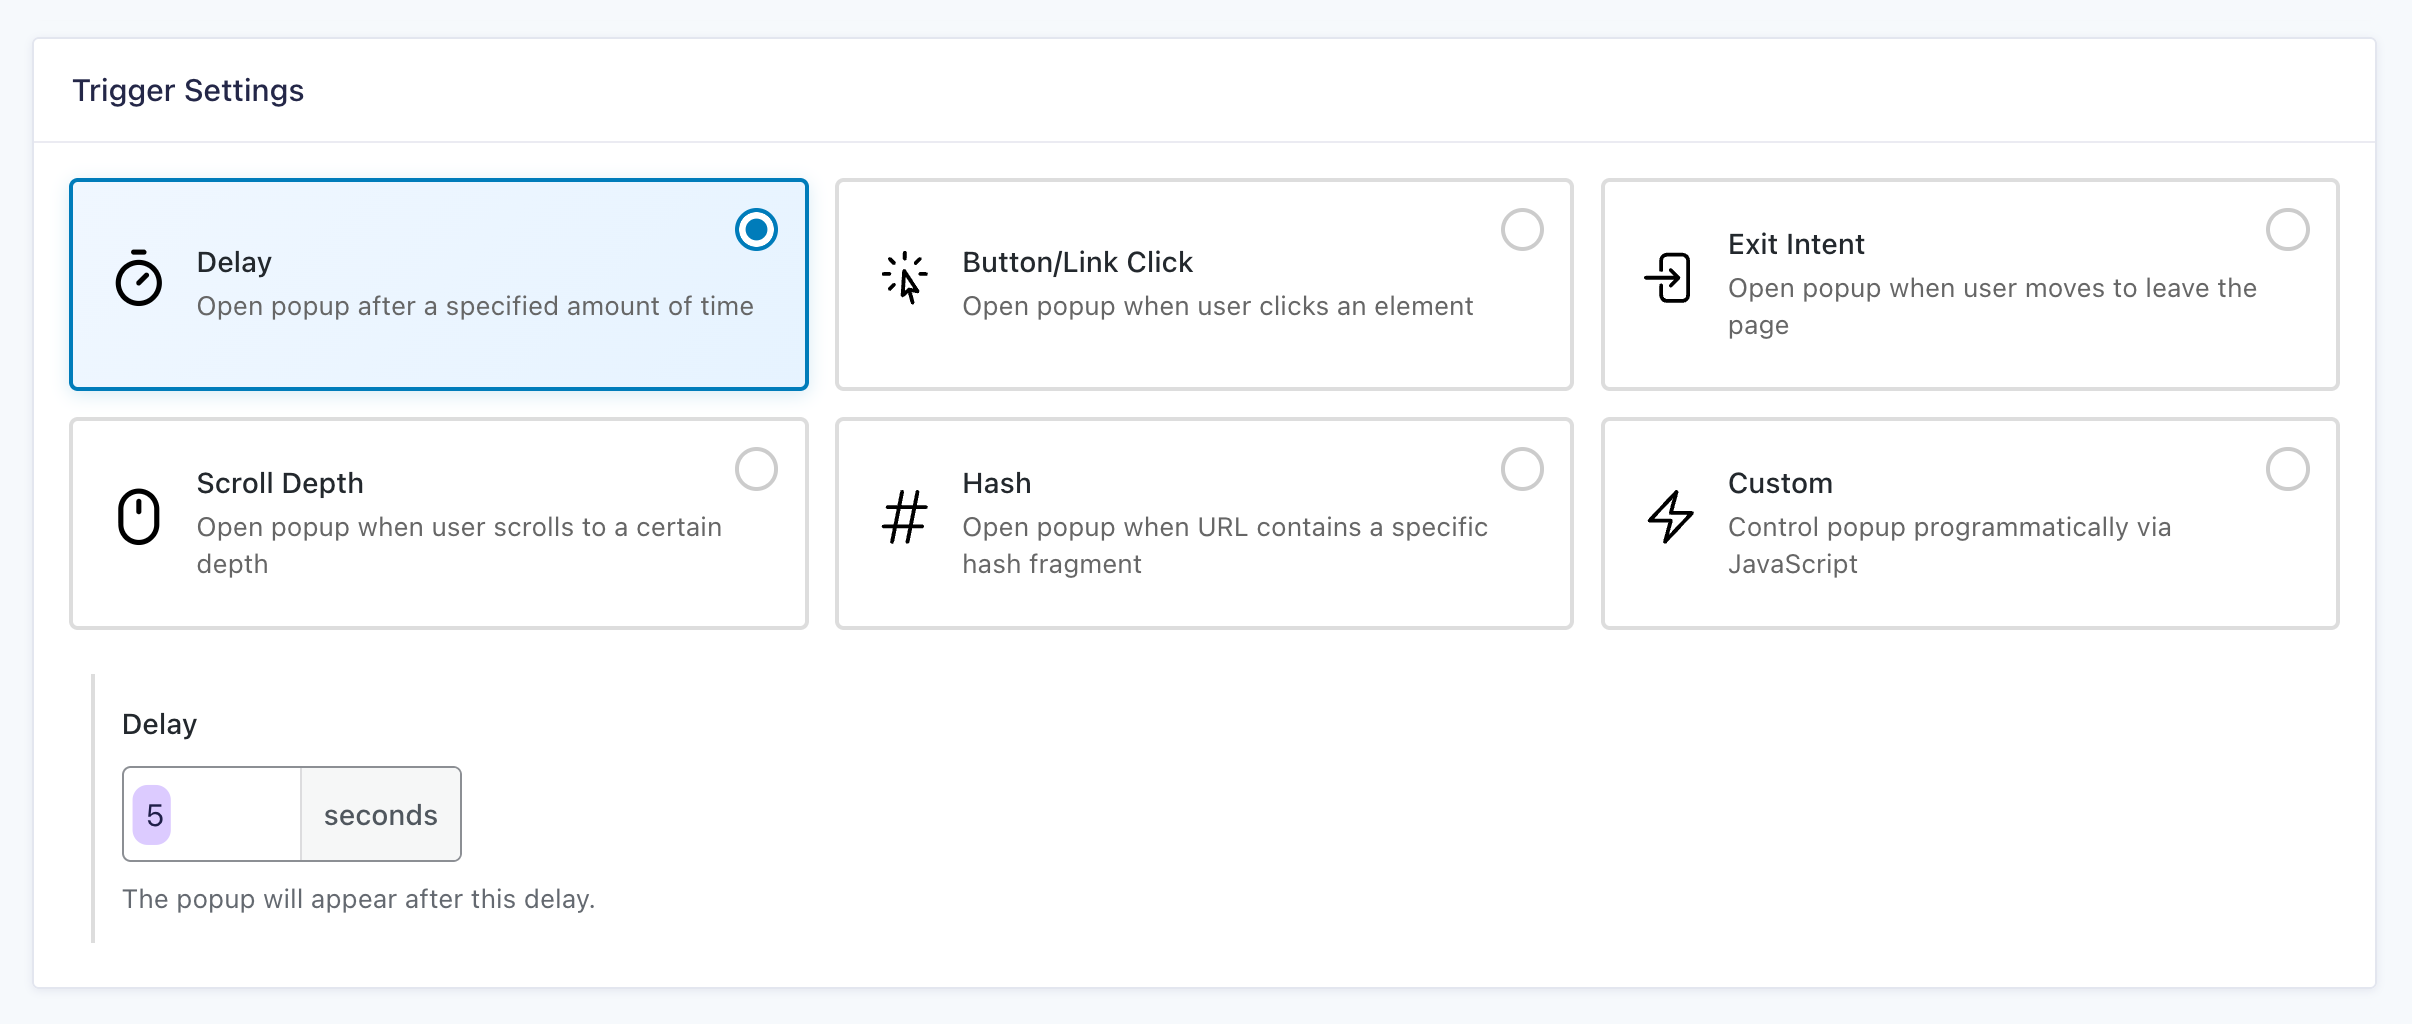This screenshot has height=1024, width=2412.
Task: Click the hash symbol icon
Action: [904, 517]
